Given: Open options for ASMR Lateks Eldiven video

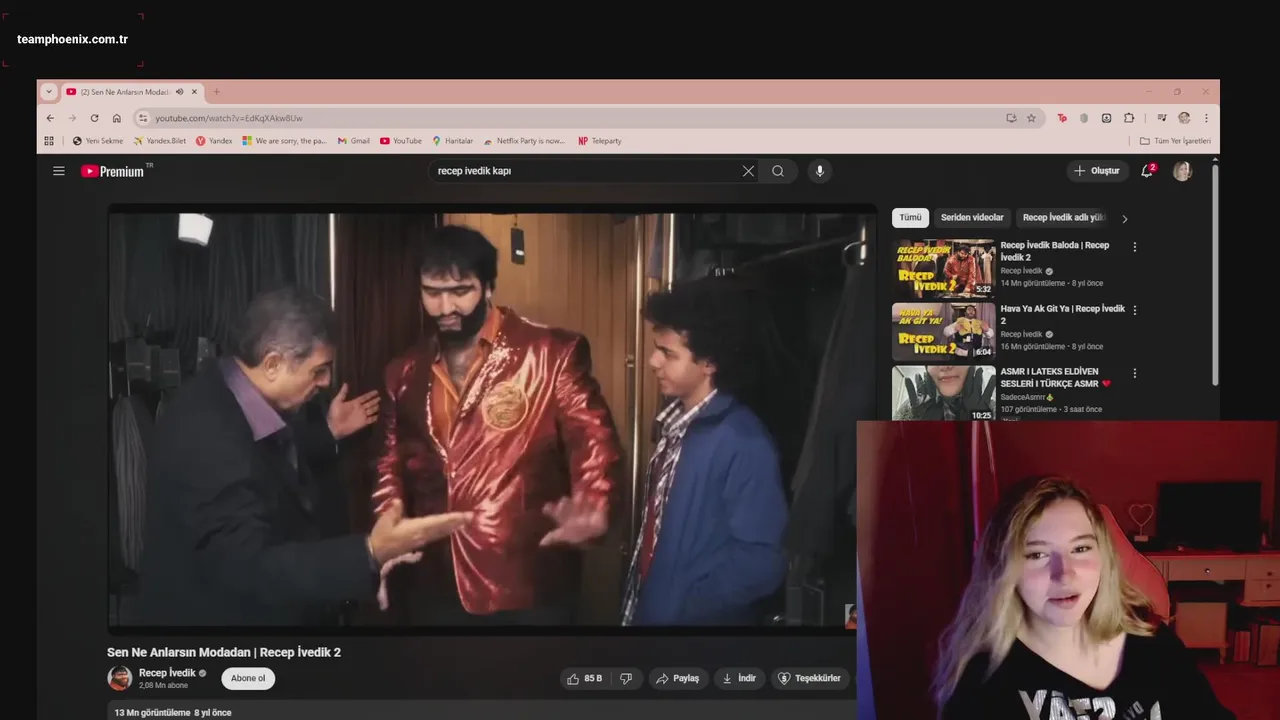Looking at the screenshot, I should click(1134, 373).
